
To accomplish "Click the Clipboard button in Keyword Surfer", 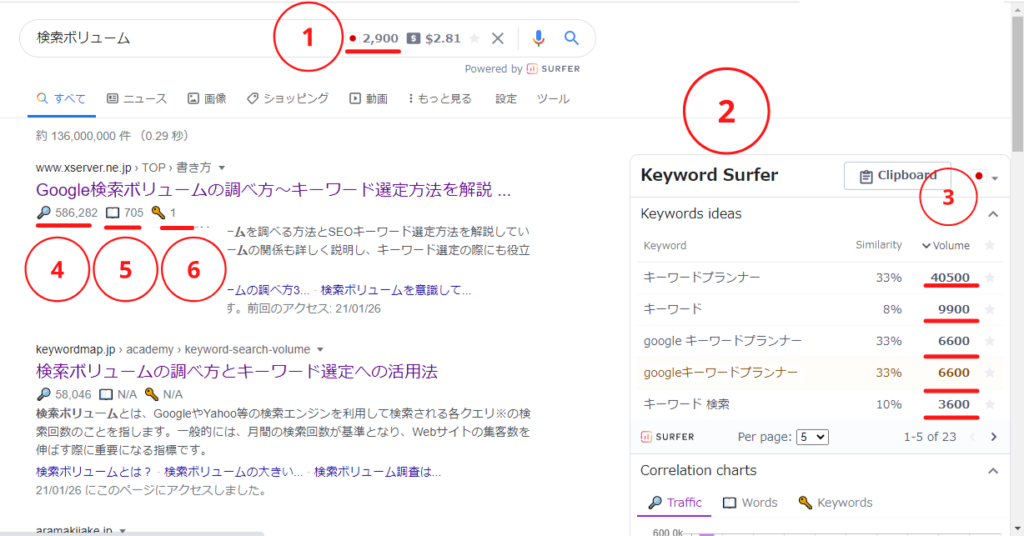I will (897, 176).
